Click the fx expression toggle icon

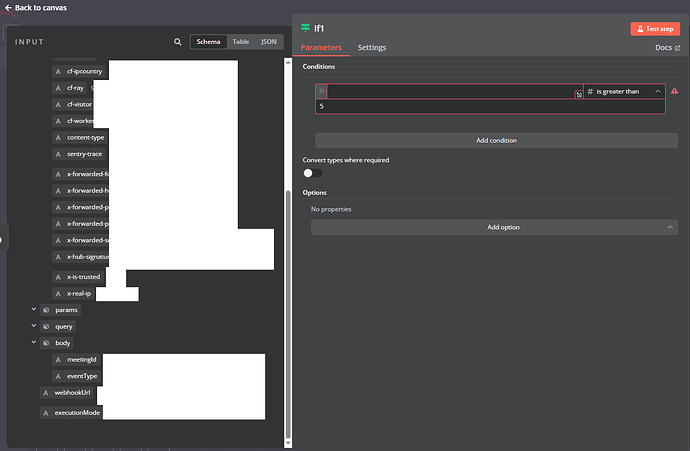321,92
